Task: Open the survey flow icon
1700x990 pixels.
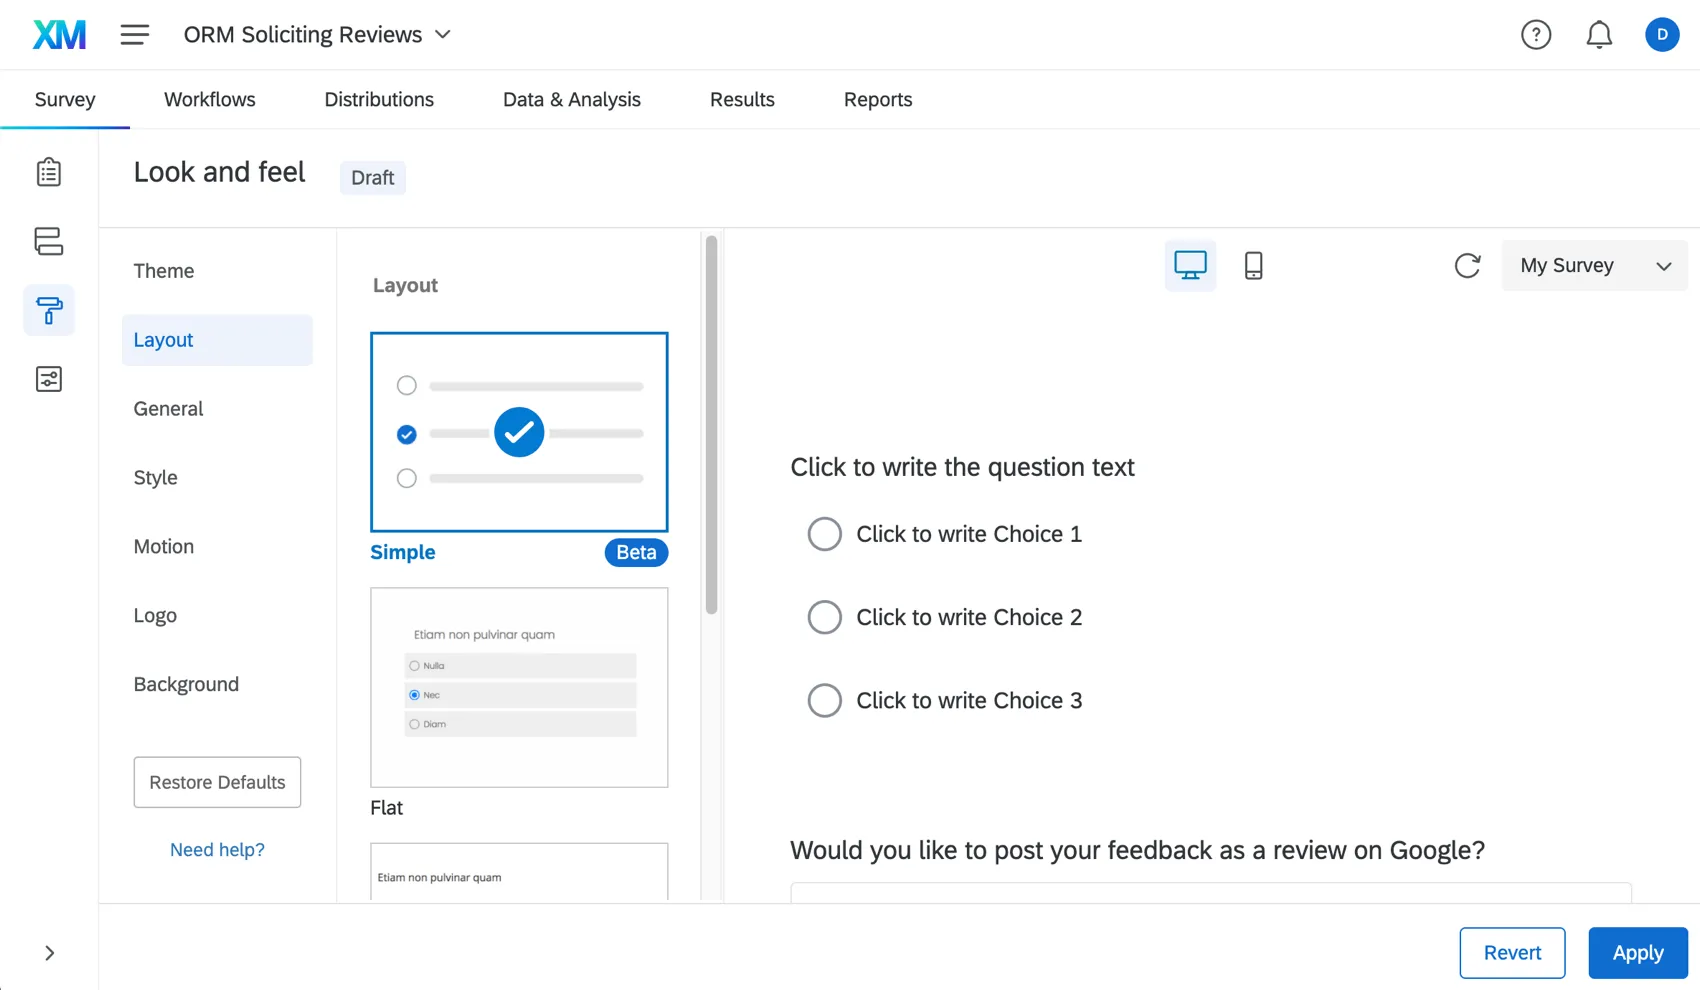Action: coord(49,241)
